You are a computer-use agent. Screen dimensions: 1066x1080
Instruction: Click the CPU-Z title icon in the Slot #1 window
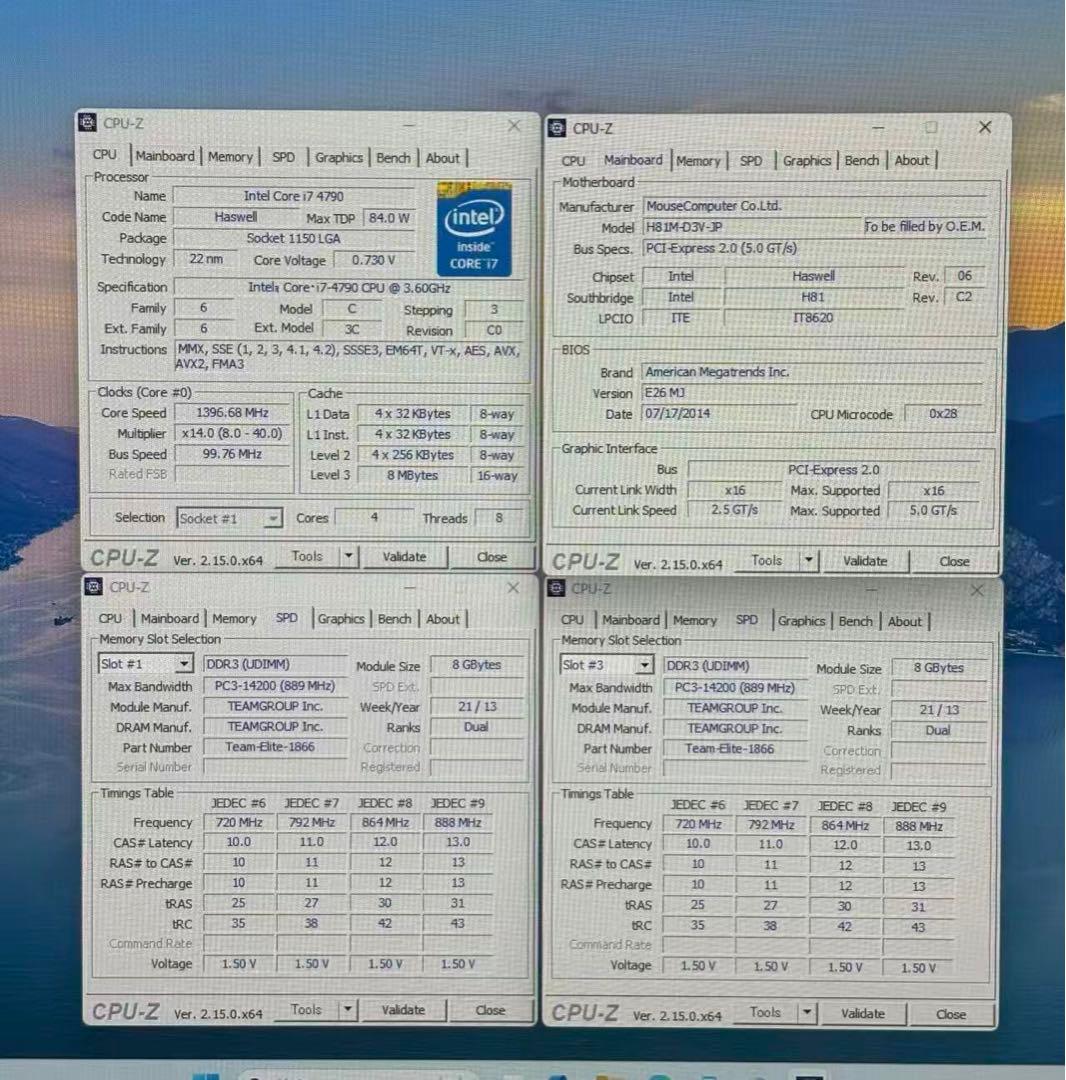coord(94,587)
